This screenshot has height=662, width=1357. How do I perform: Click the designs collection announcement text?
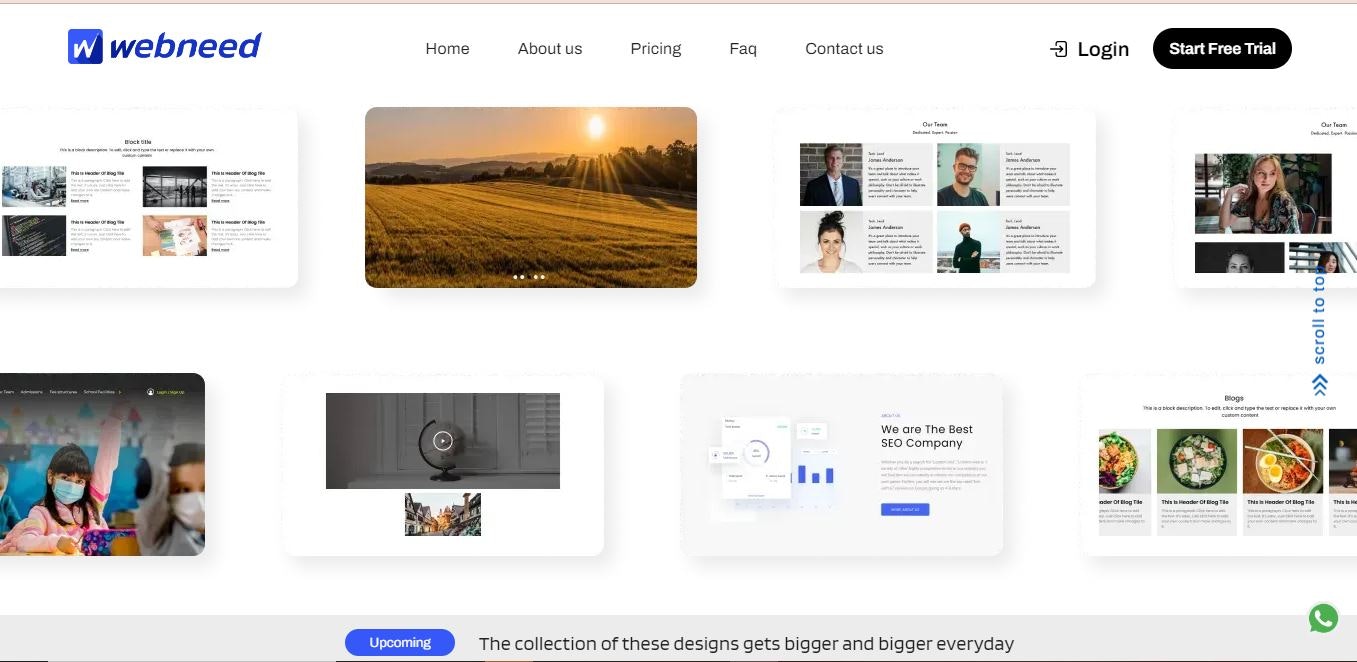(746, 644)
